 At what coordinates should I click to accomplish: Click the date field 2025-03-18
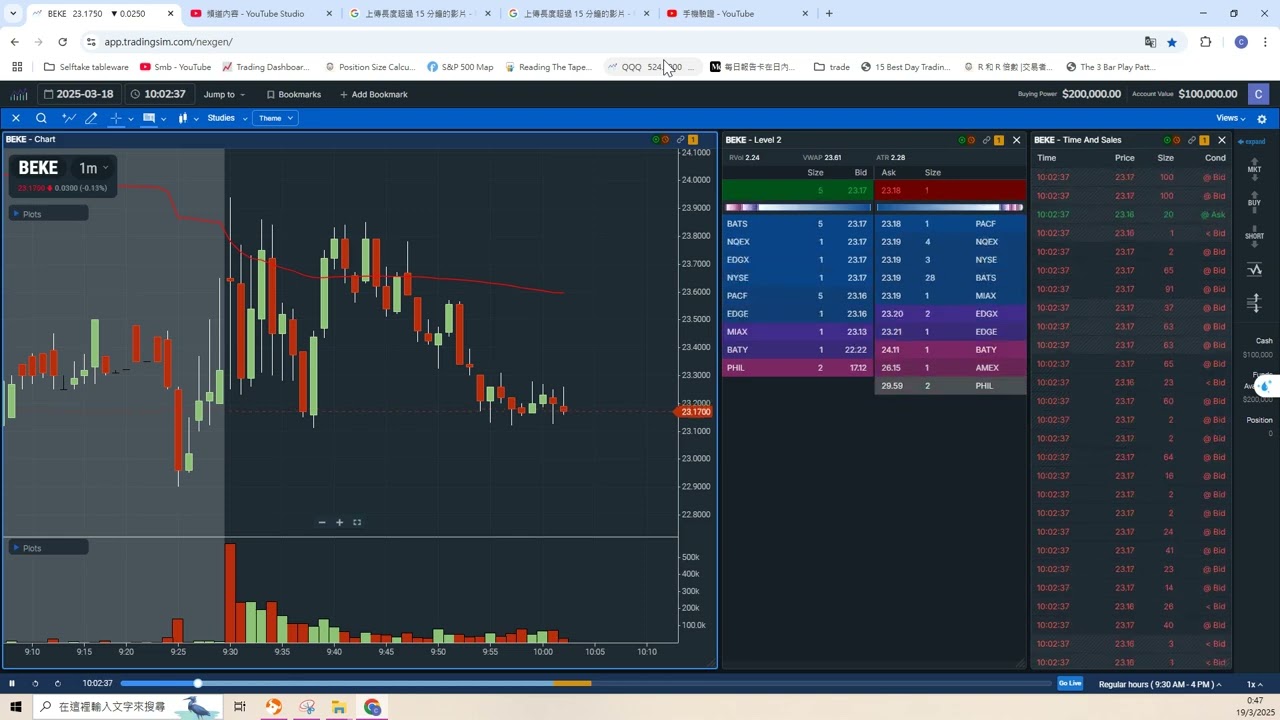tap(80, 94)
